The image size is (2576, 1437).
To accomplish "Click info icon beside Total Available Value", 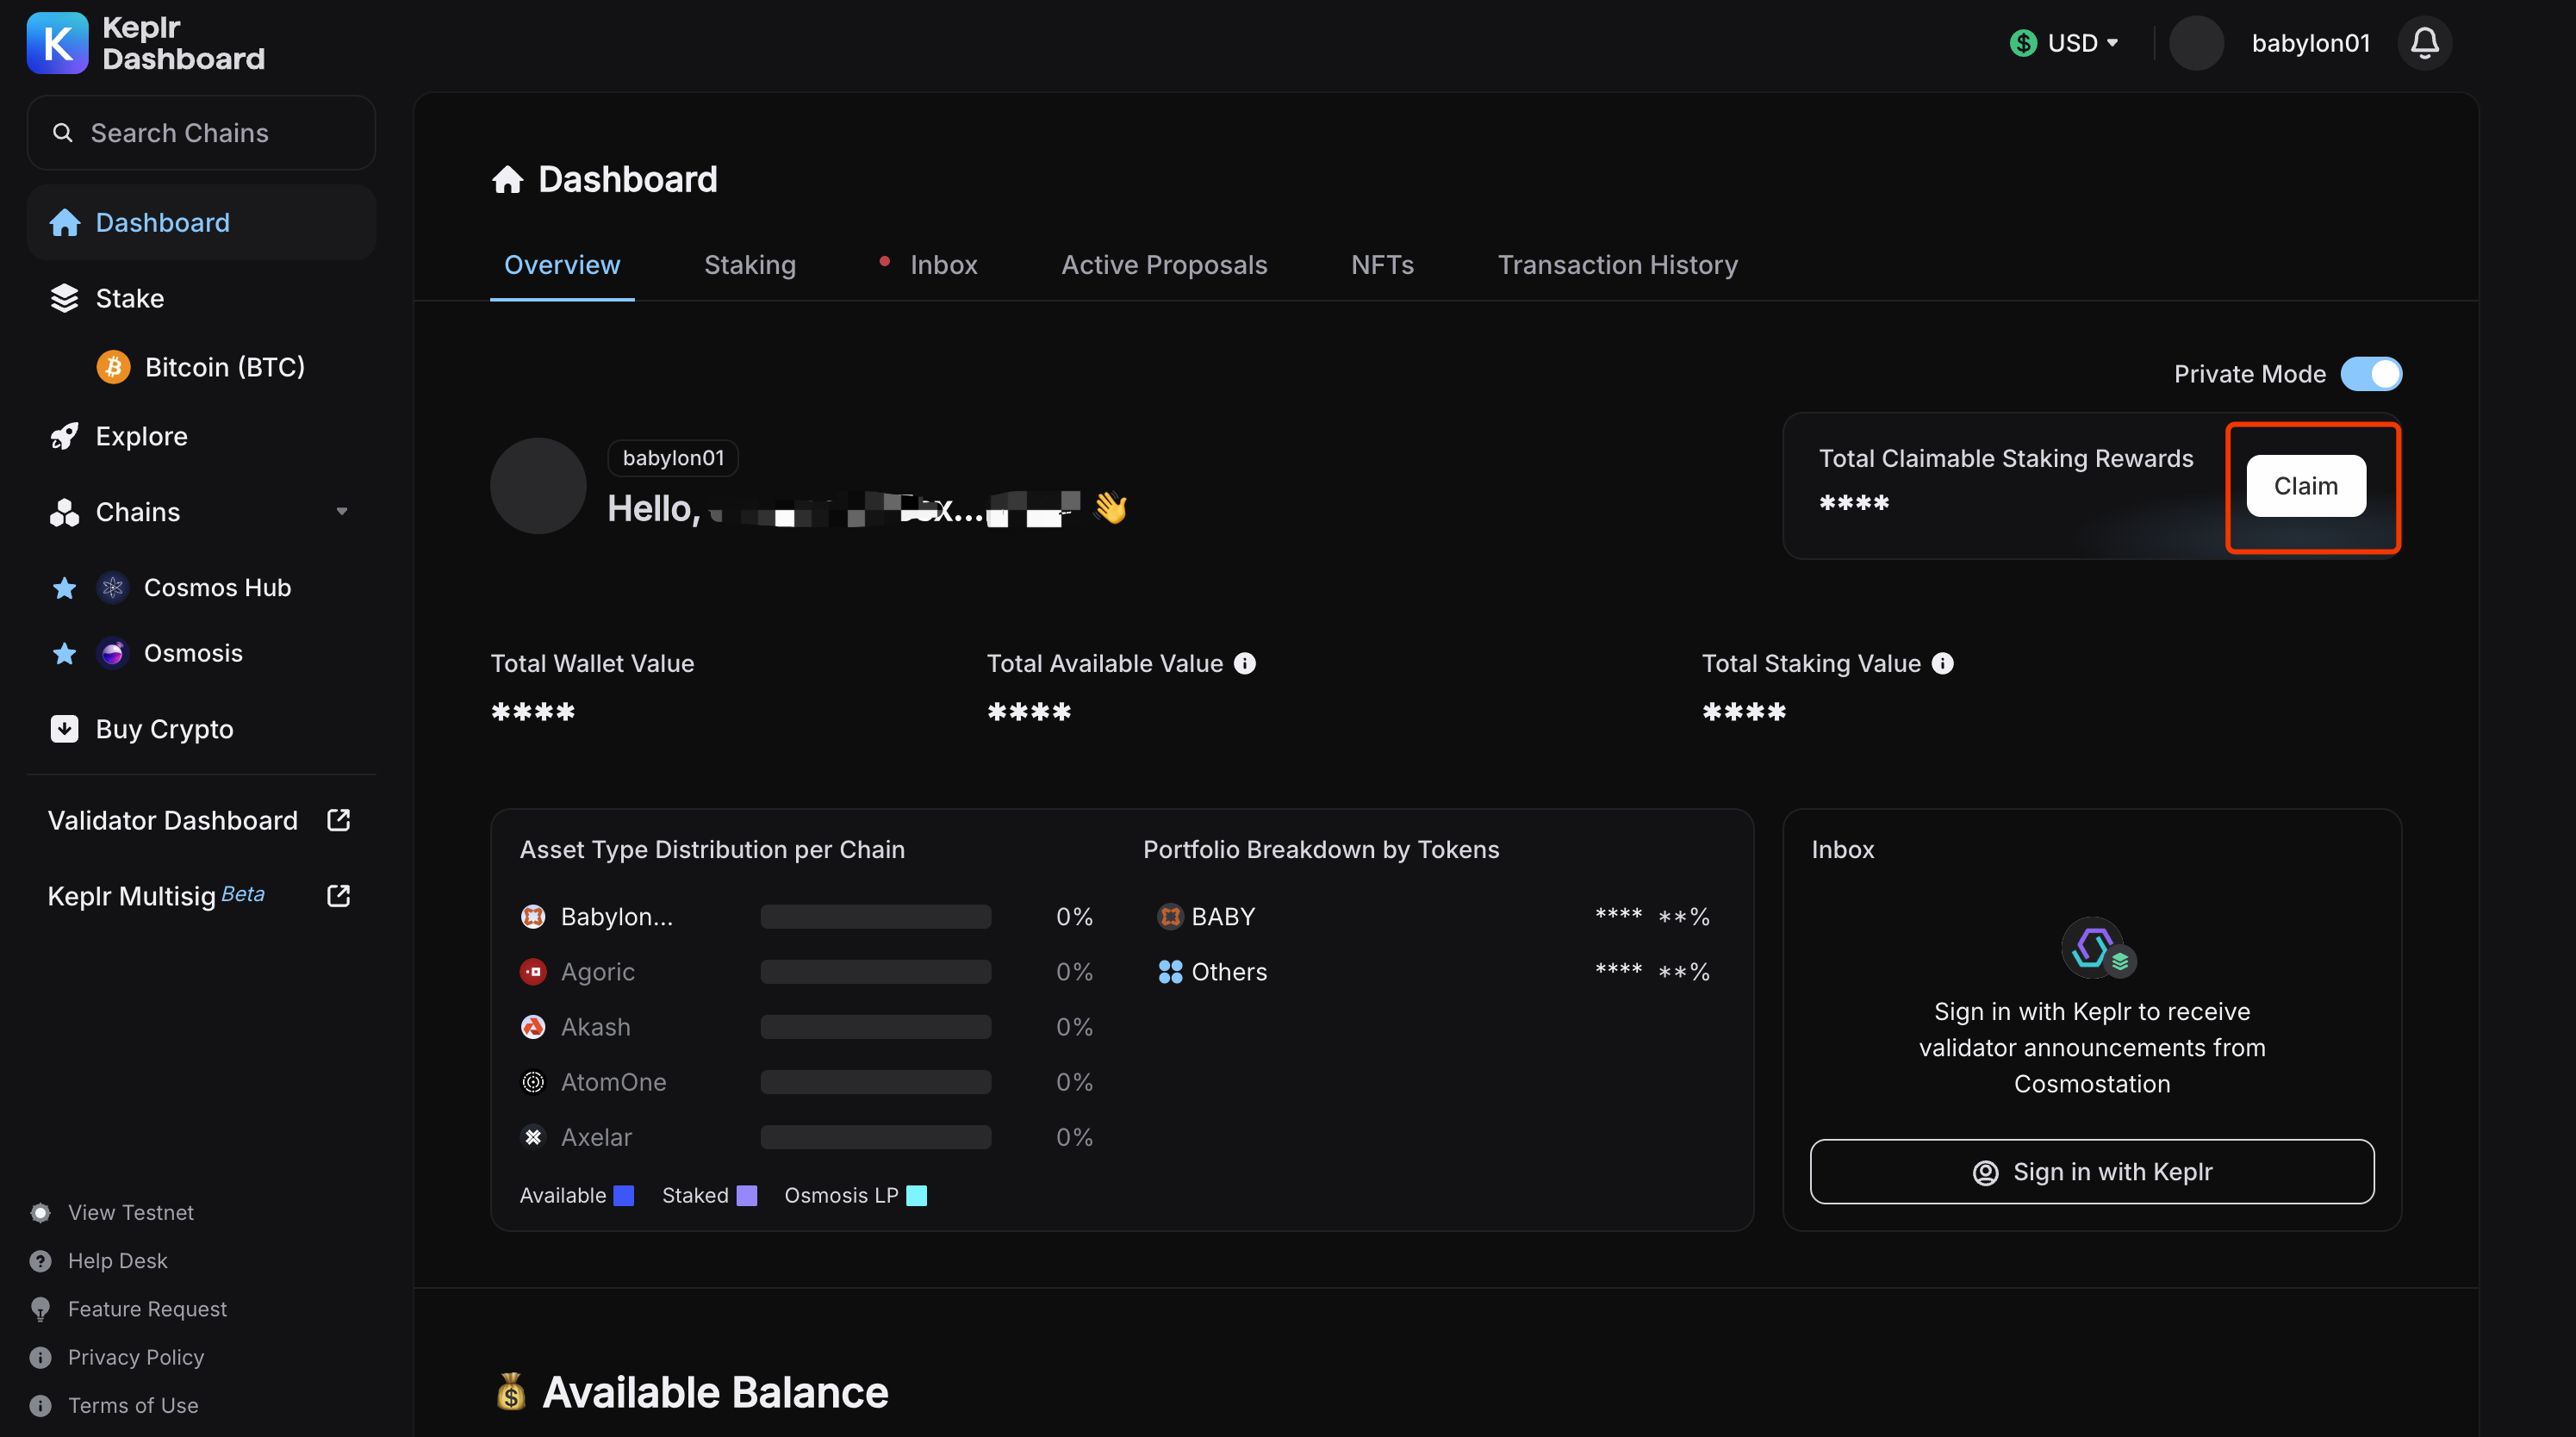I will click(1244, 663).
